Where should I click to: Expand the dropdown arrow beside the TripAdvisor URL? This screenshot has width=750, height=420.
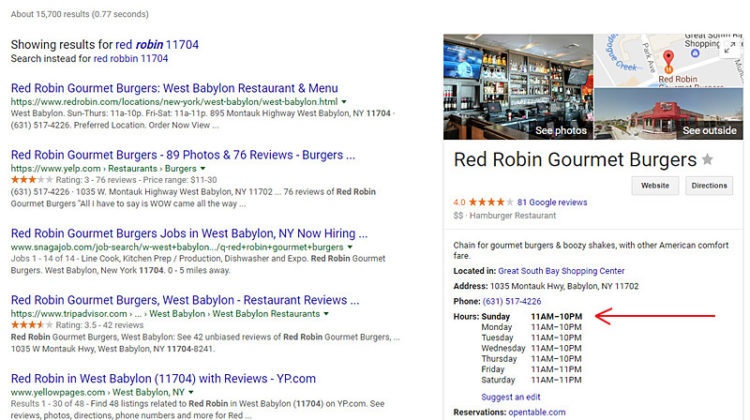pos(326,313)
